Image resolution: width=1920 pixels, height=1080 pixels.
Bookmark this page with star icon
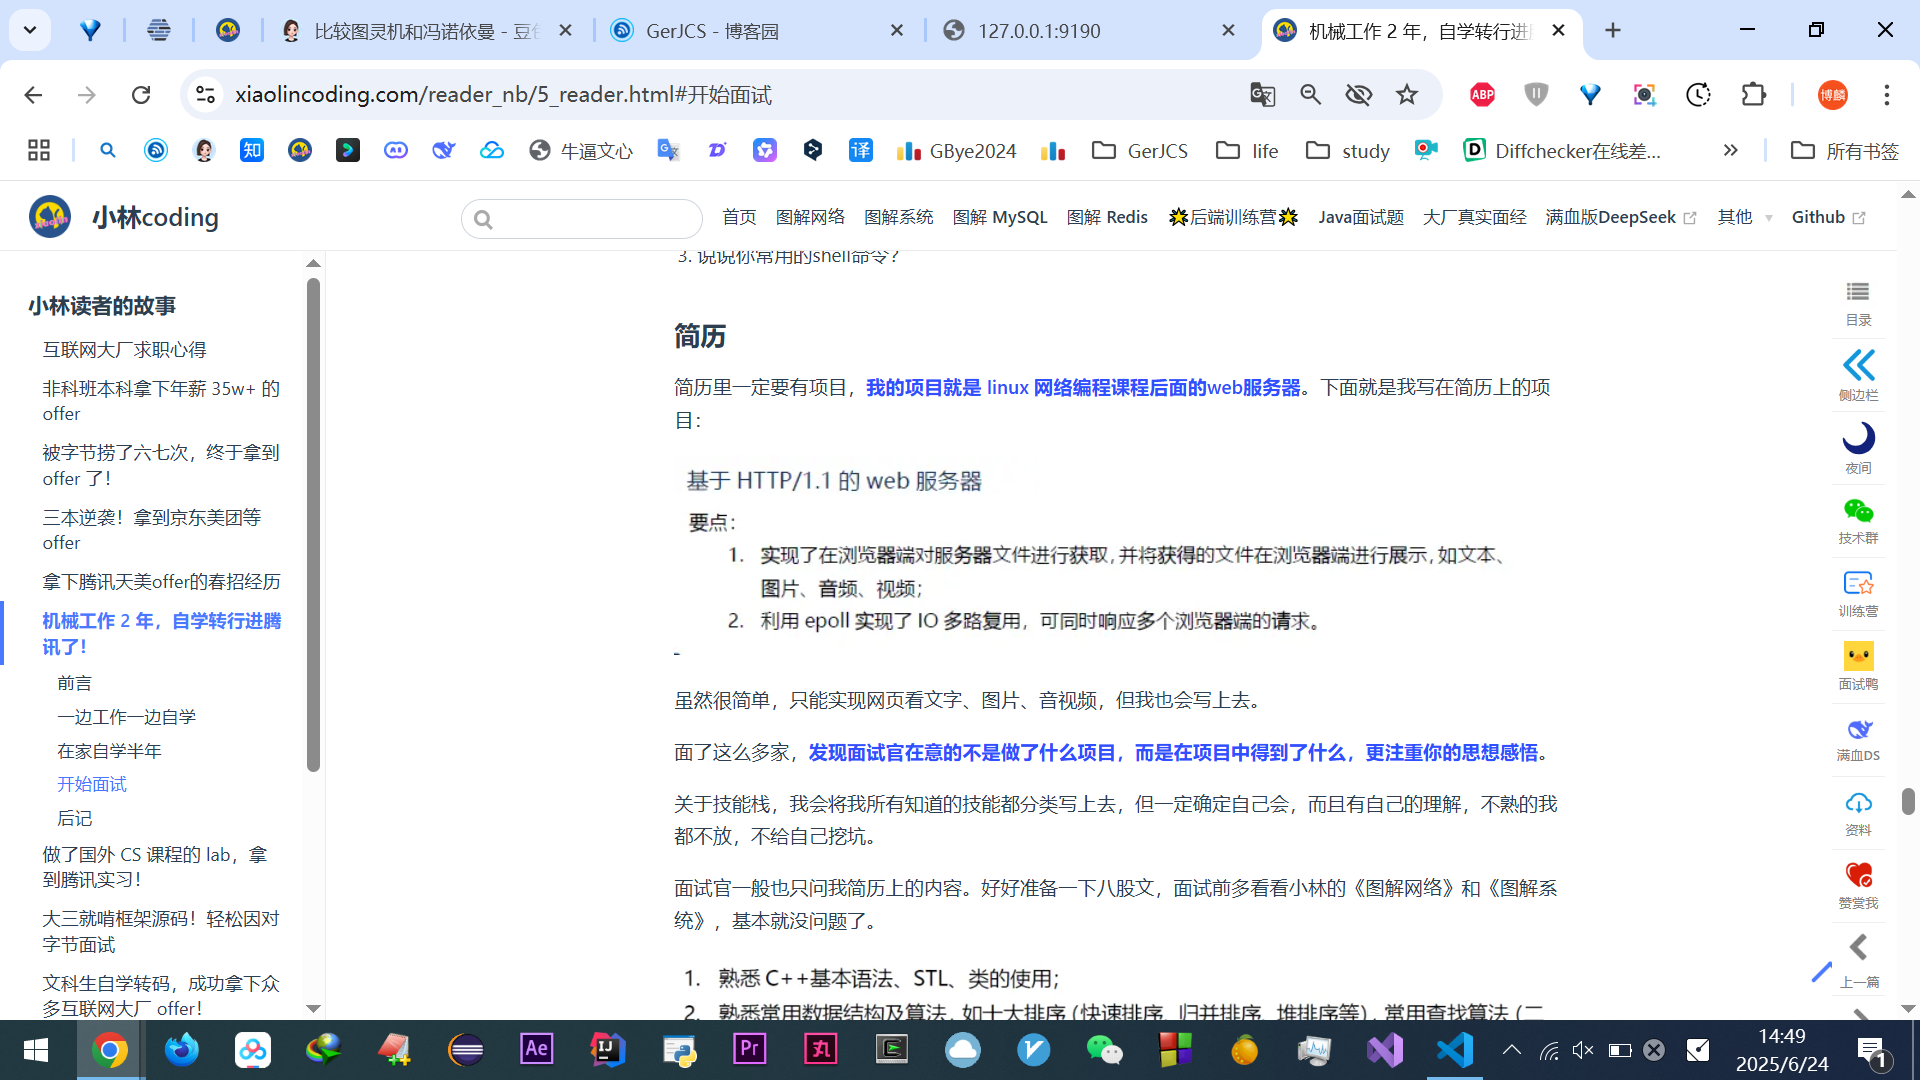click(1407, 94)
